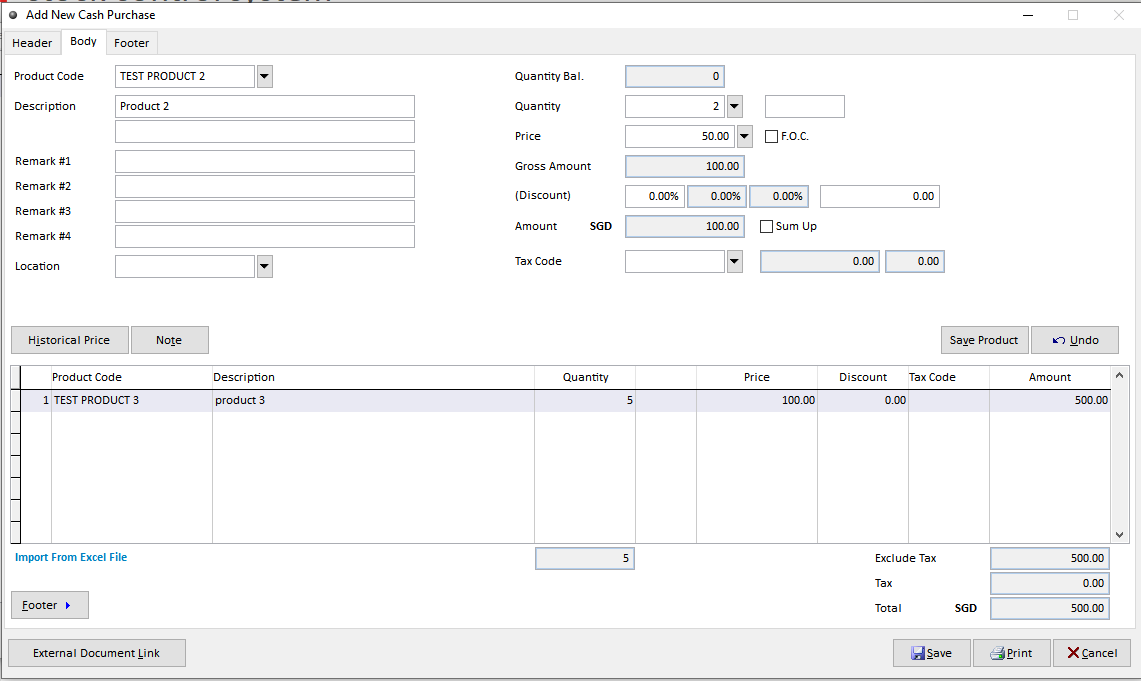
Task: Open the Product Code dropdown arrow
Action: tap(265, 76)
